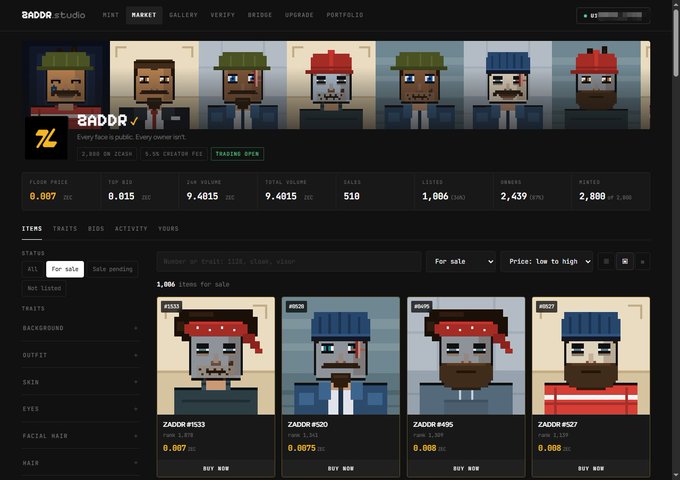Click the verified checkmark beside ZADDR title
680x480 pixels.
point(134,121)
